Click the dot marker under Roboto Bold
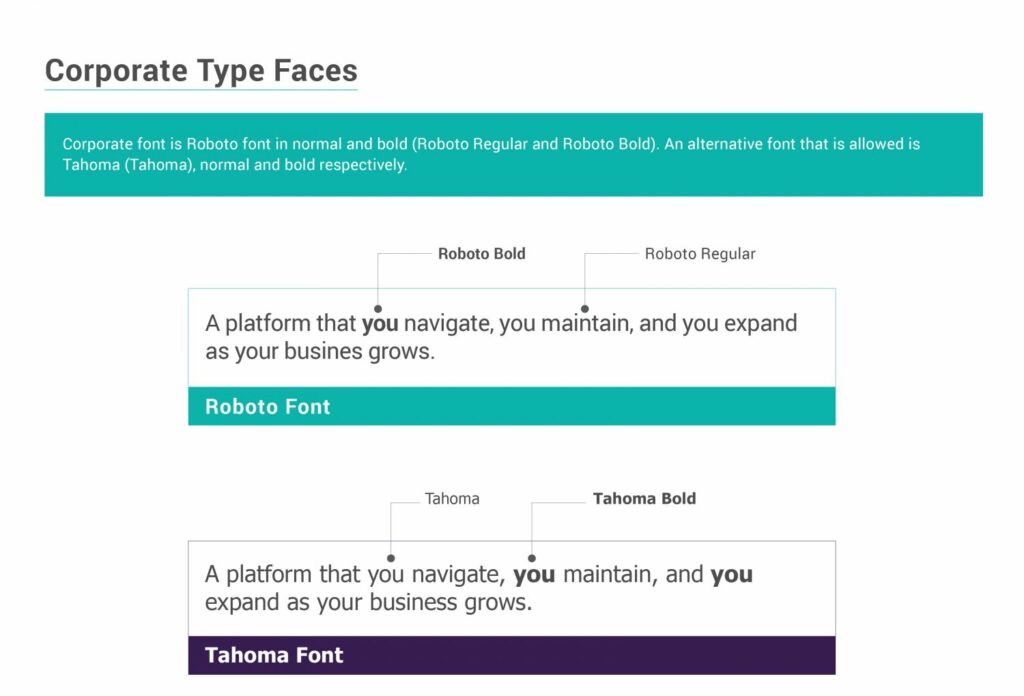Image resolution: width=1024 pixels, height=696 pixels. pyautogui.click(x=377, y=309)
